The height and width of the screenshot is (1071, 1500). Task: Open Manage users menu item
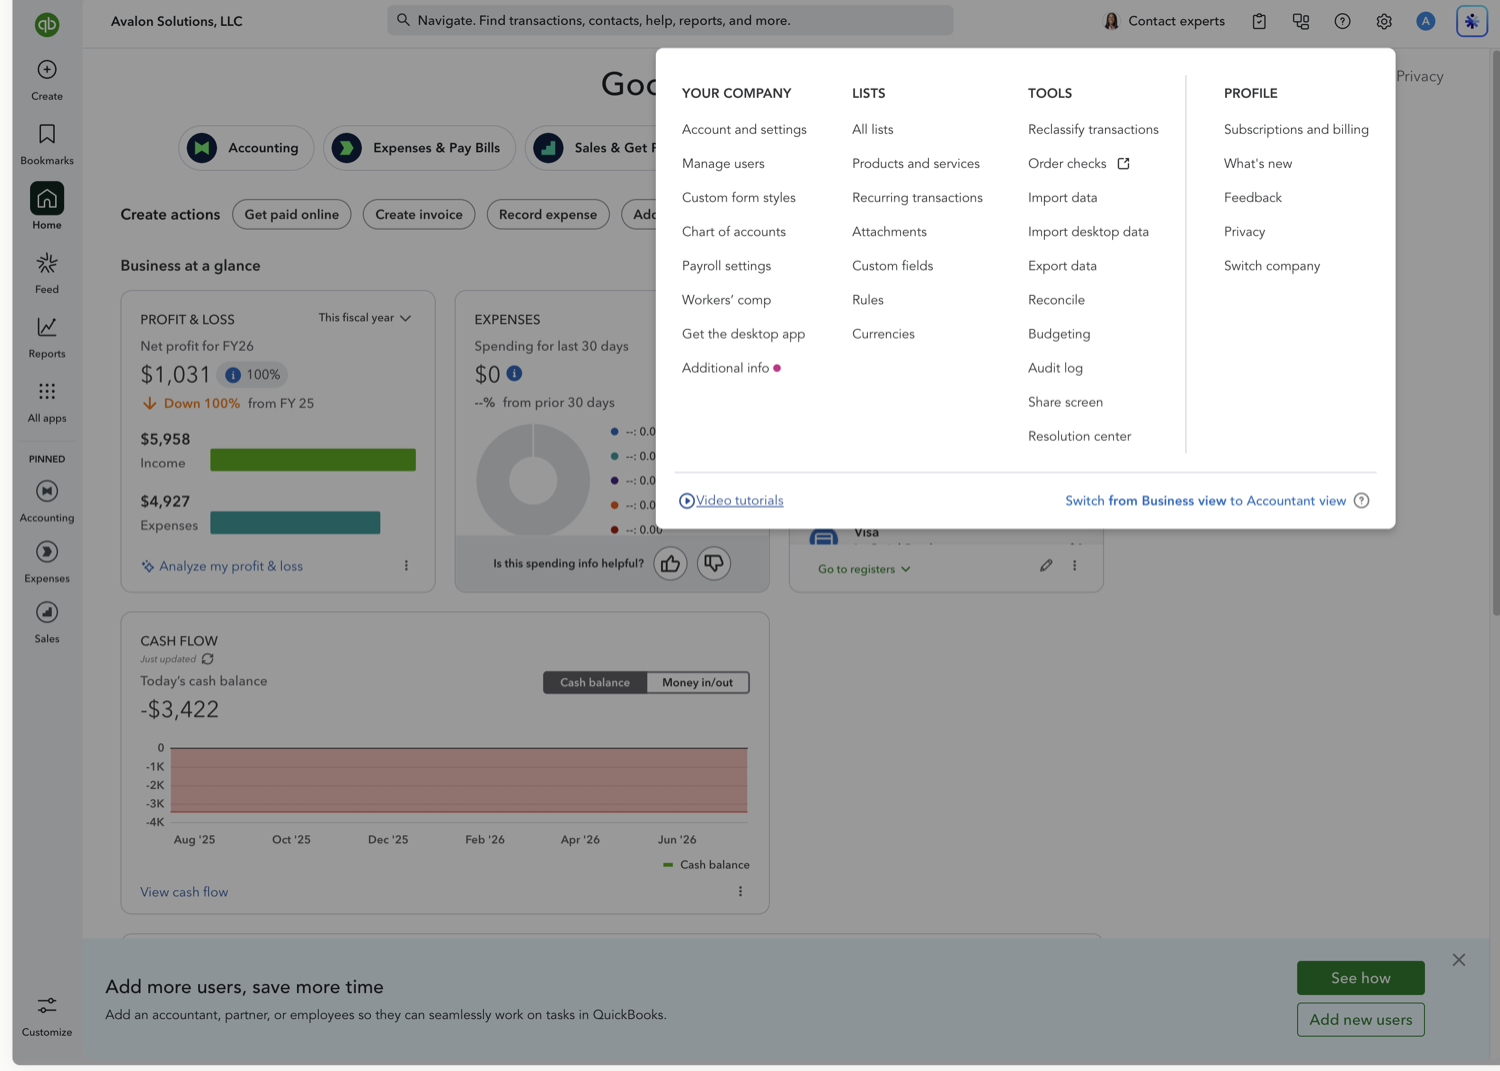coord(723,164)
